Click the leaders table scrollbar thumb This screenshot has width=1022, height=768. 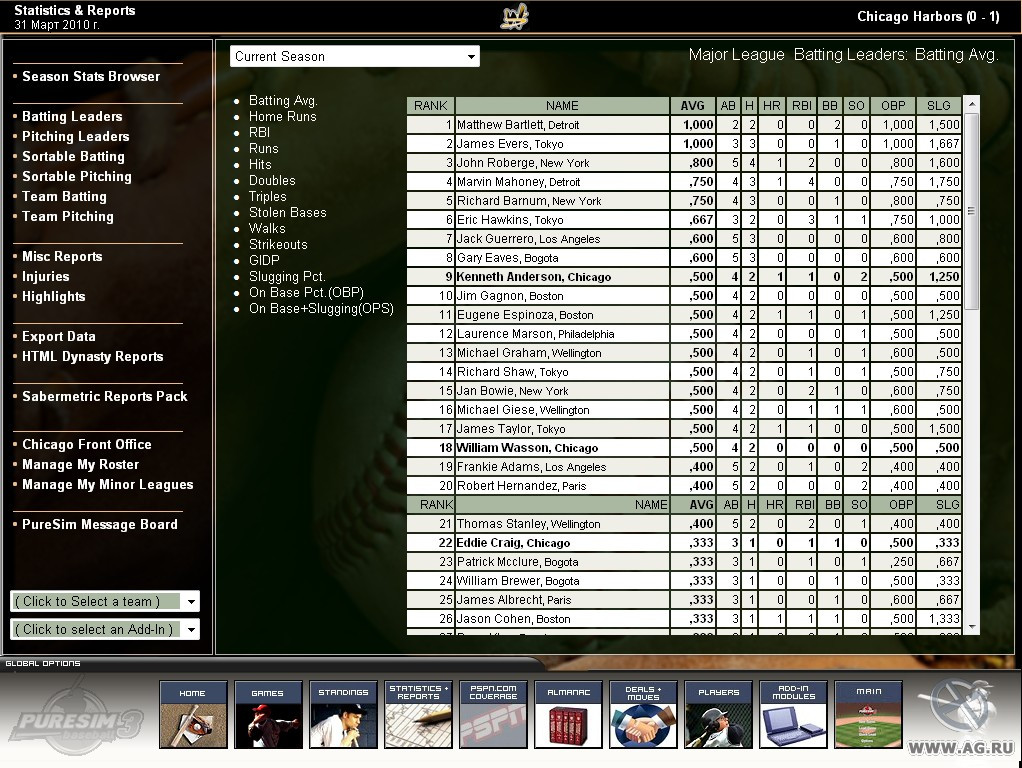click(x=972, y=211)
